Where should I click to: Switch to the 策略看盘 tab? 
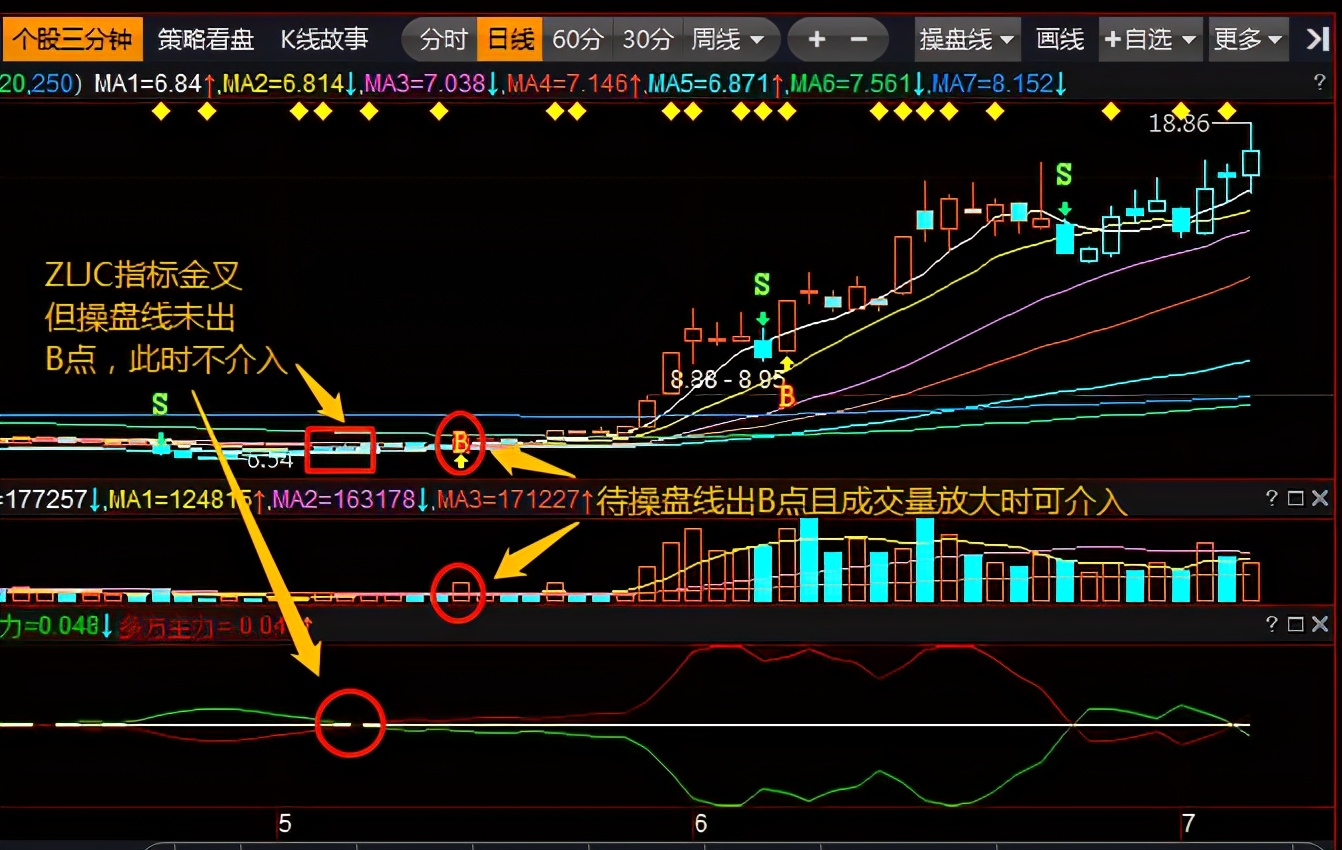(x=206, y=40)
